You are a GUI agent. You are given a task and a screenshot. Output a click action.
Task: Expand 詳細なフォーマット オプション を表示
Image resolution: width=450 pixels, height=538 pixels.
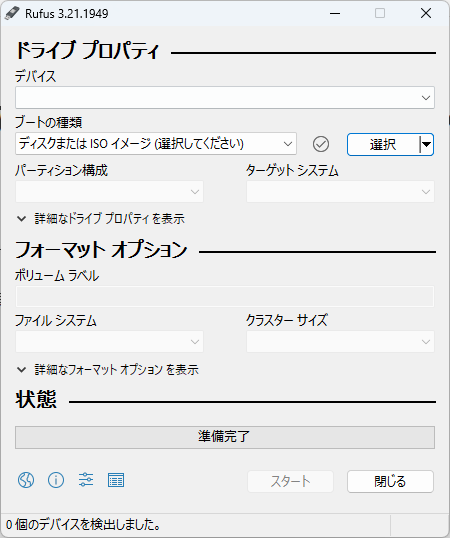click(x=108, y=370)
